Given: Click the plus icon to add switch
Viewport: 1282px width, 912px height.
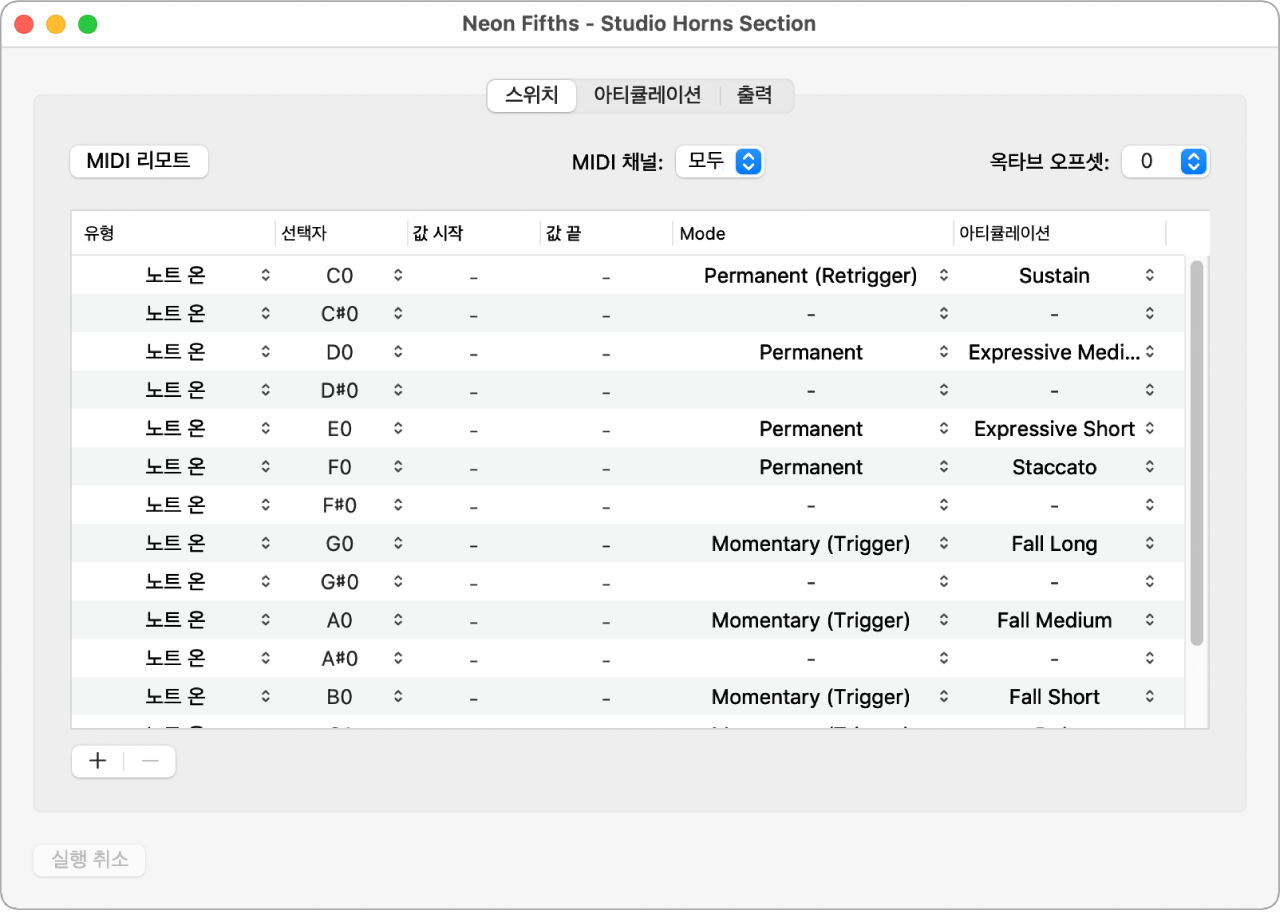Looking at the screenshot, I should [x=98, y=762].
